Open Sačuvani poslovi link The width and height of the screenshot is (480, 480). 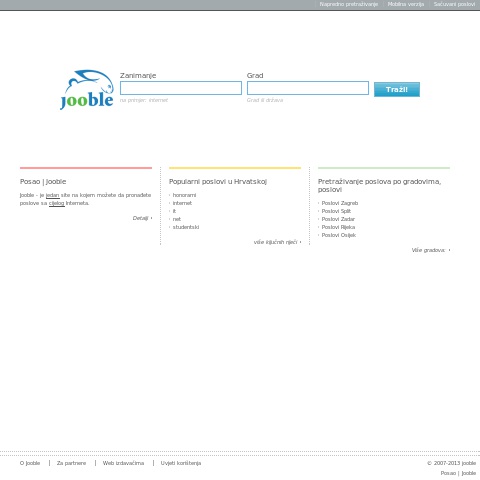pyautogui.click(x=454, y=4)
